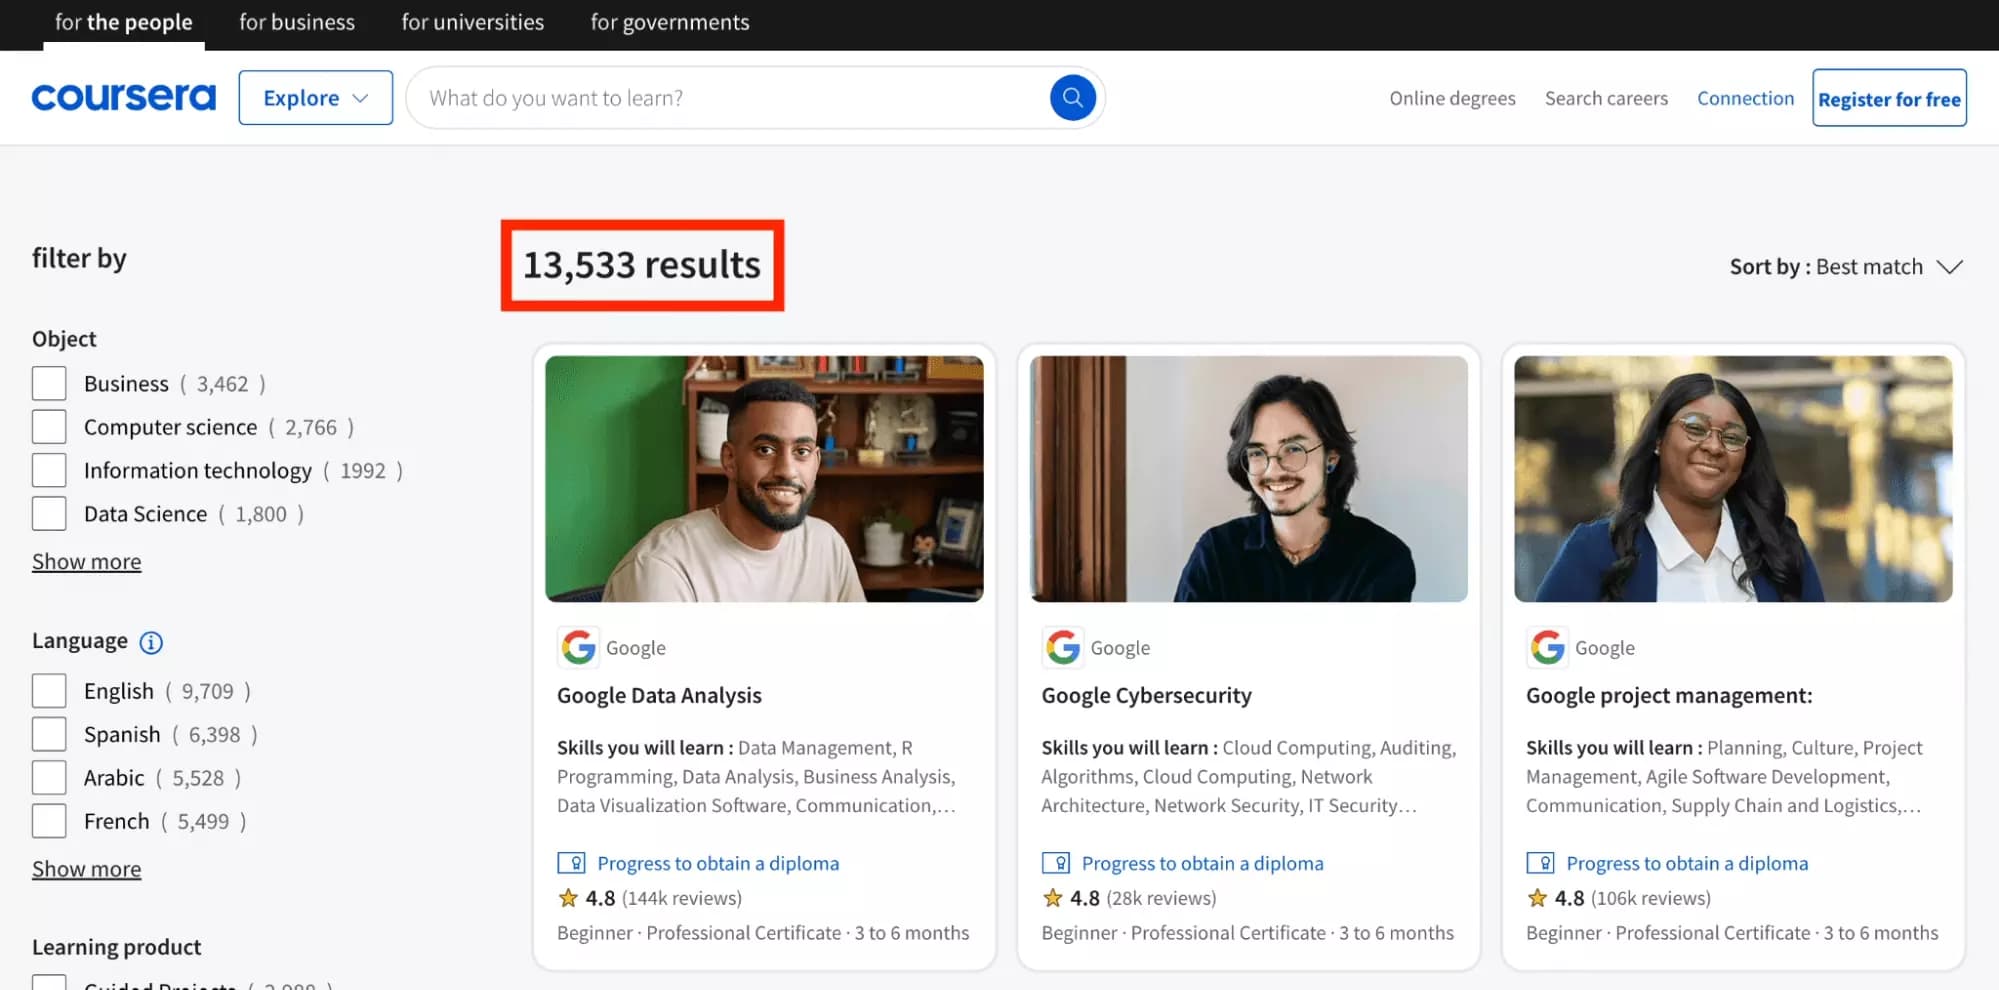Click diploma icon on Google Data Analysis card

(x=571, y=863)
